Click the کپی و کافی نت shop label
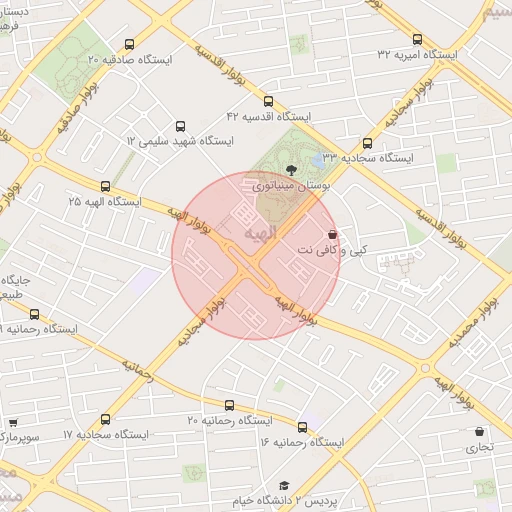The image size is (512, 512). (332, 250)
